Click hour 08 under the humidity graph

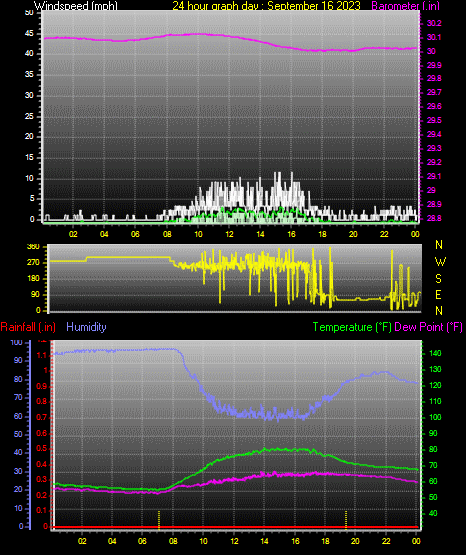173,541
